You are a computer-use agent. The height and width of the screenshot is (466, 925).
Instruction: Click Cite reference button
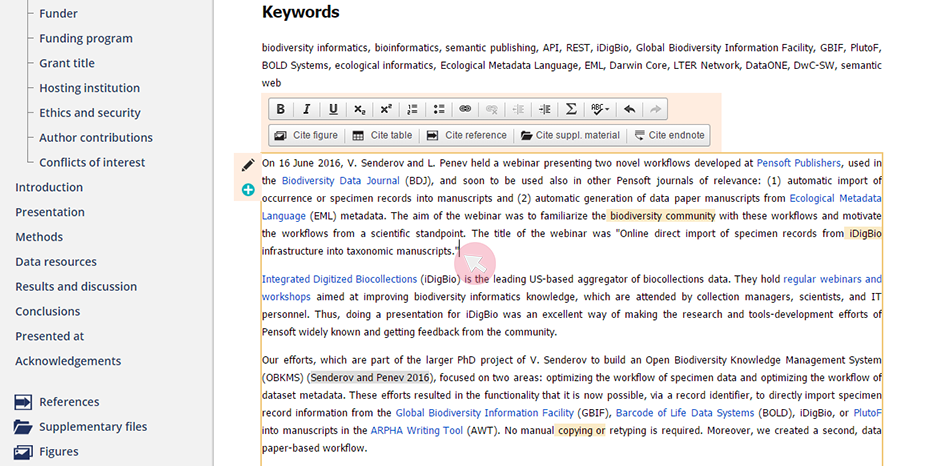467,135
